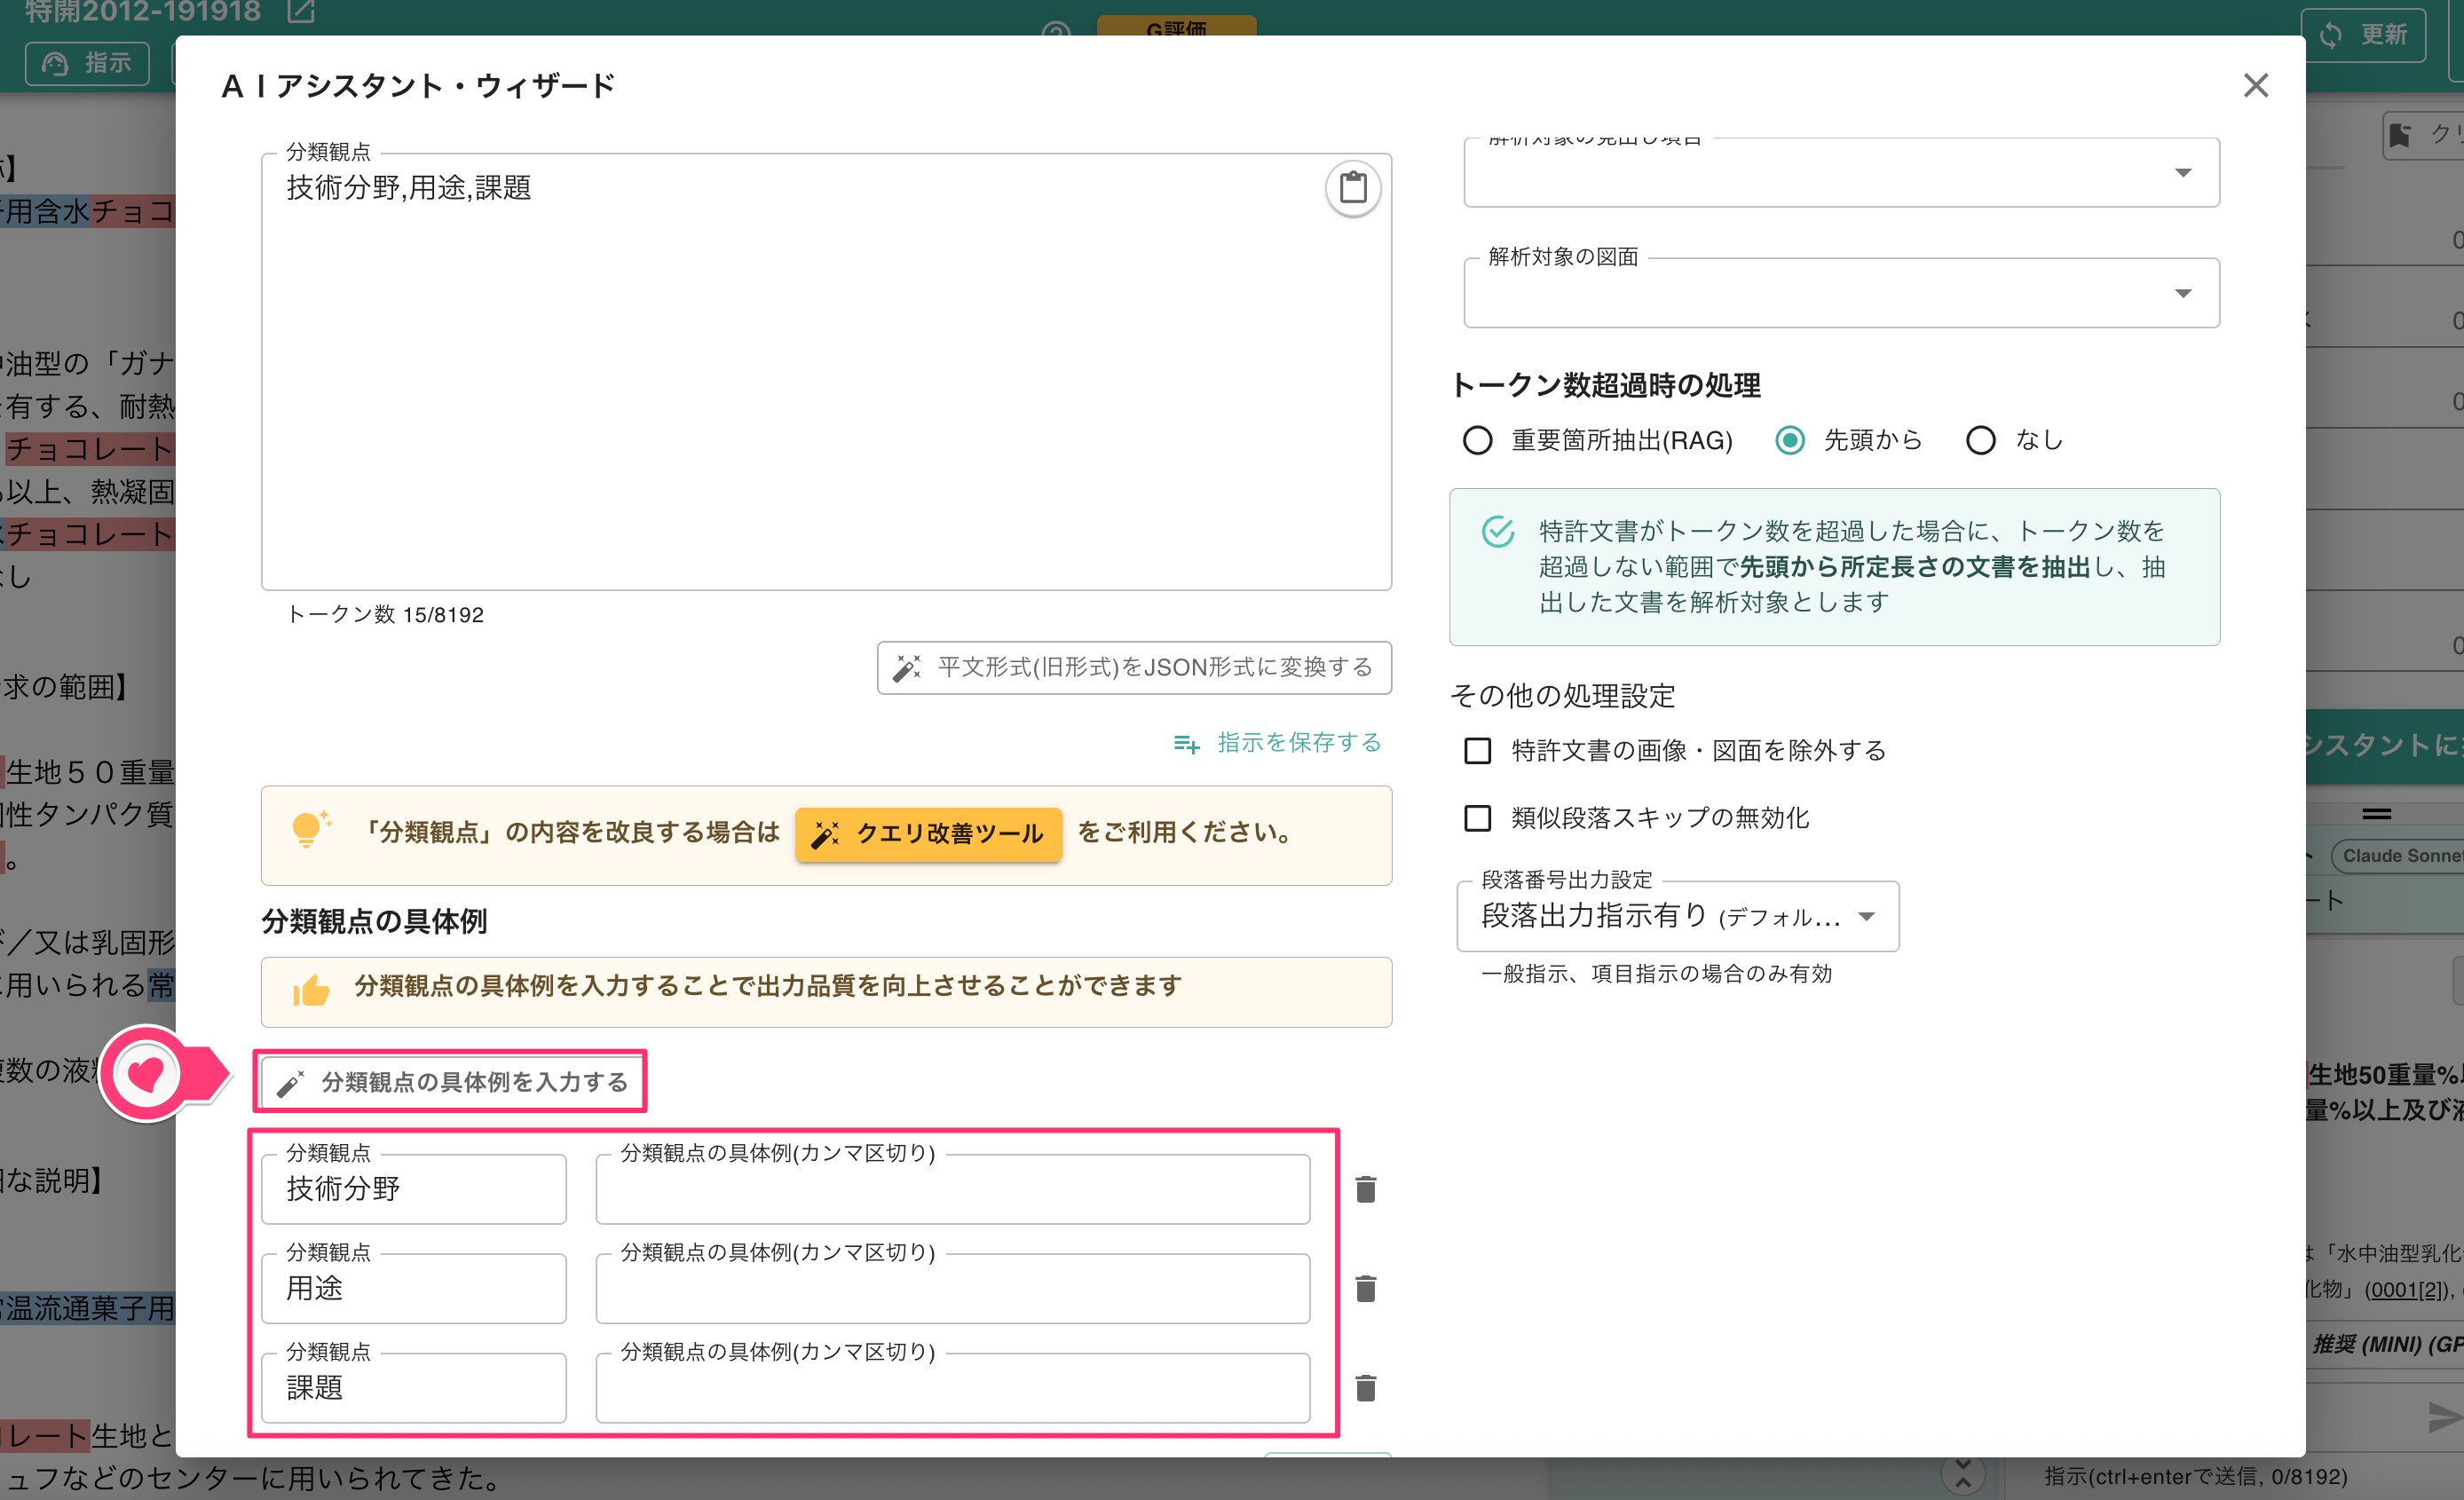Close the AIアシスタント・ウィザード dialog
Image resolution: width=2464 pixels, height=1500 pixels.
(x=2255, y=86)
